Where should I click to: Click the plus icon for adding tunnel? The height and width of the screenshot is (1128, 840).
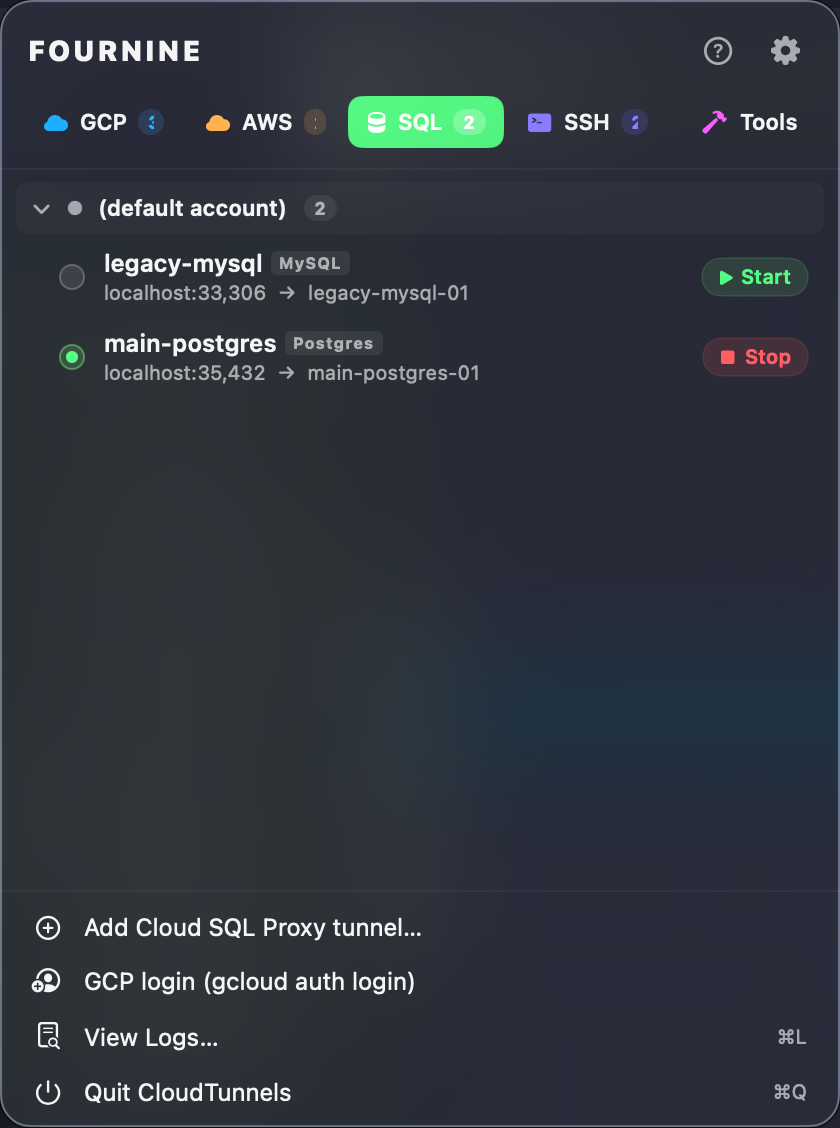coord(48,928)
